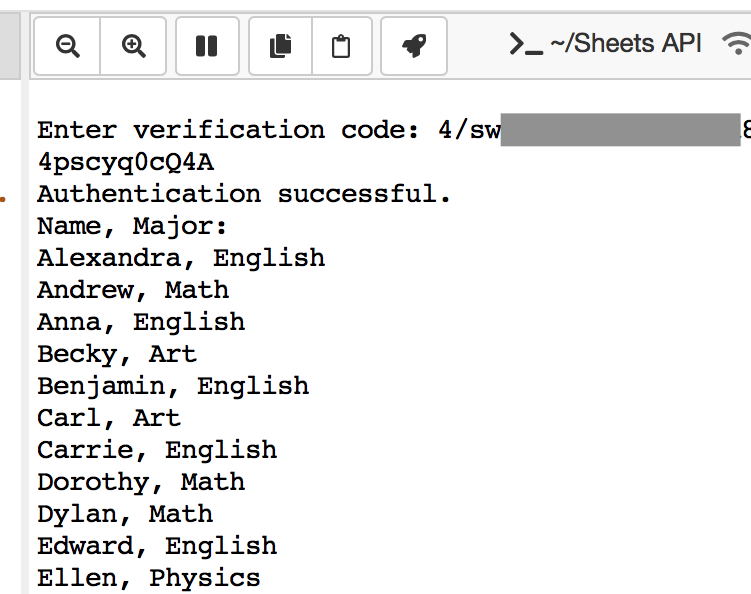Click the "Name, Major:" header line
The width and height of the screenshot is (751, 594).
tap(133, 226)
